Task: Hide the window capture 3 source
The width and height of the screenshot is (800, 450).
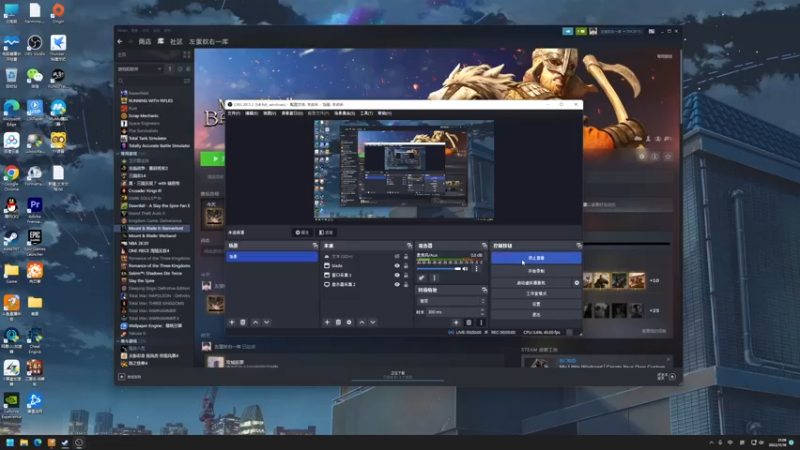Action: coord(397,275)
